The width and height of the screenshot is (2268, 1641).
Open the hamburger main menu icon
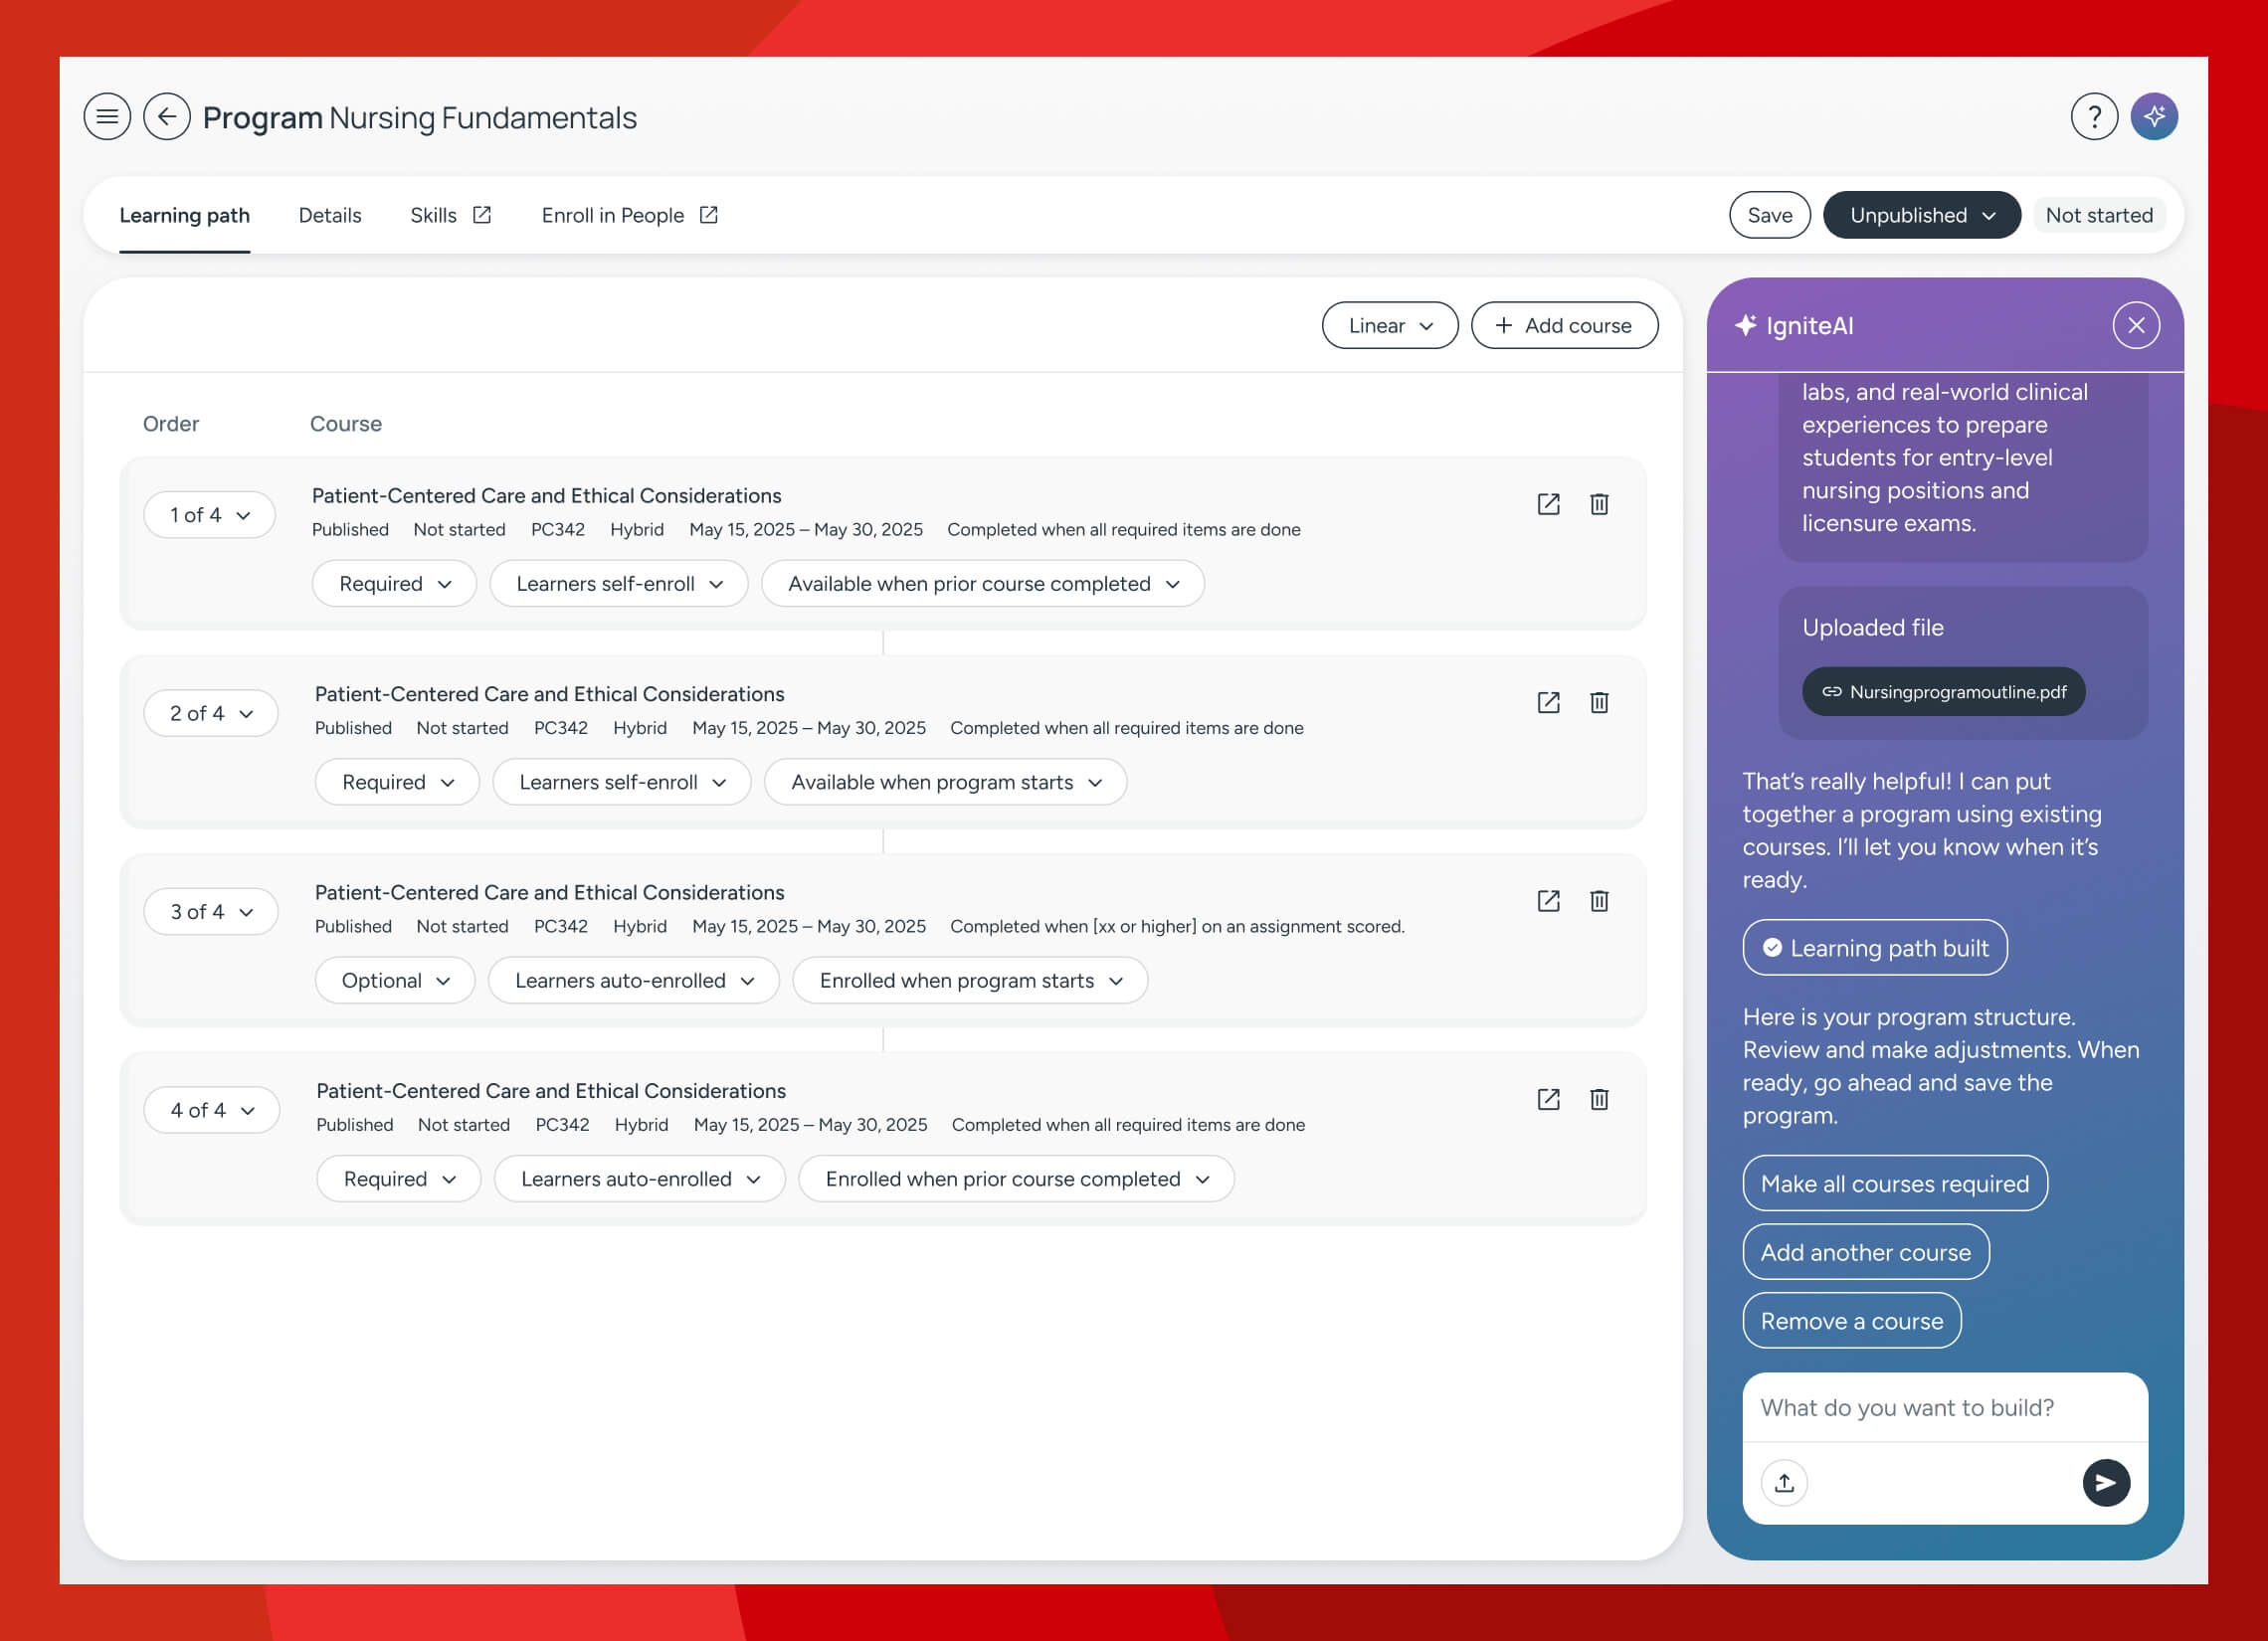coord(107,117)
